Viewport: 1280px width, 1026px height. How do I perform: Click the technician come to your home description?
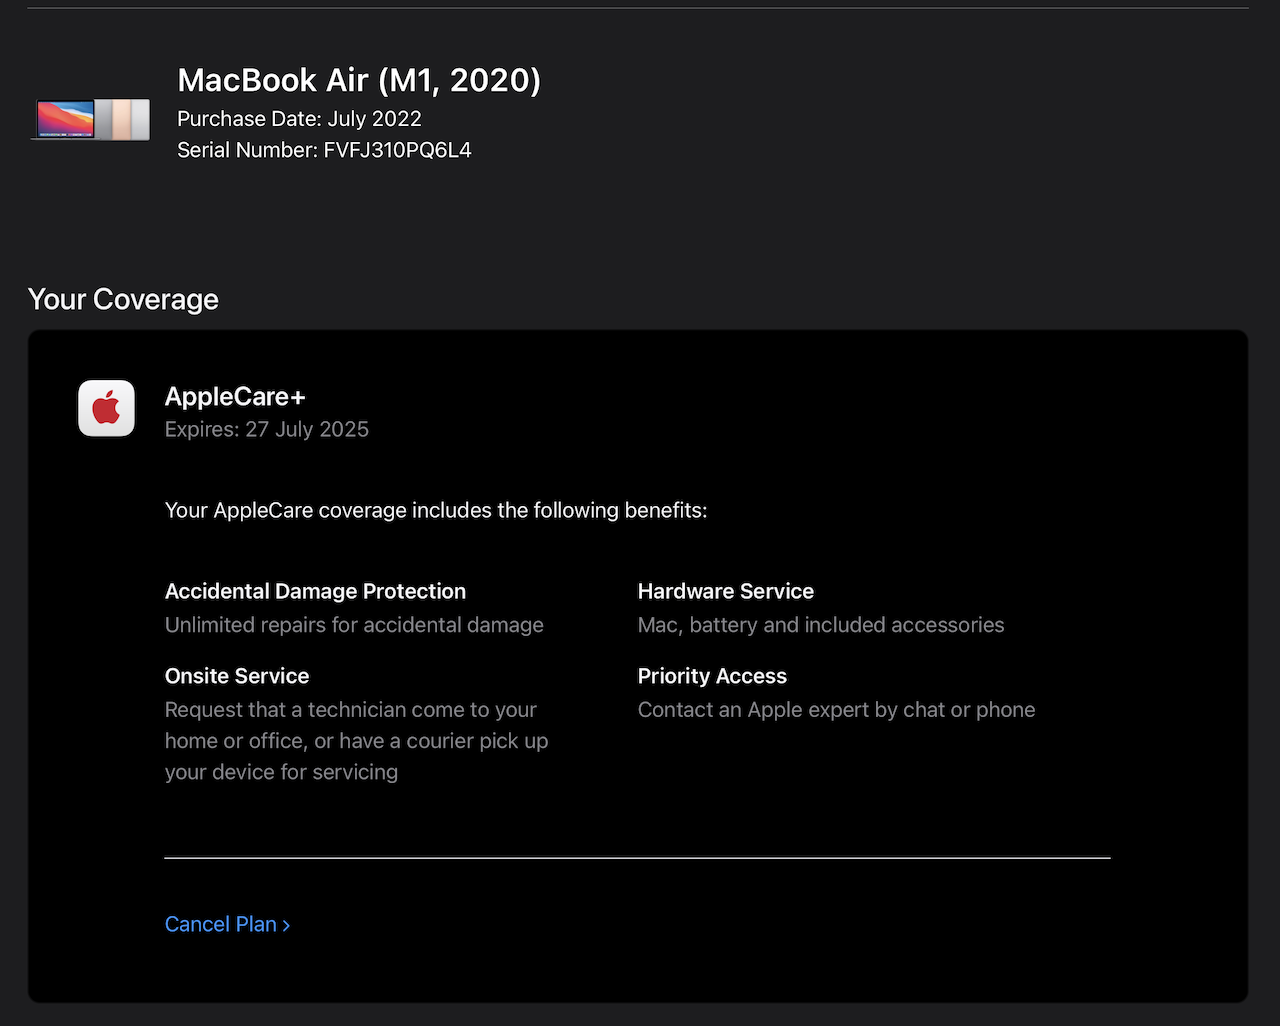point(357,741)
